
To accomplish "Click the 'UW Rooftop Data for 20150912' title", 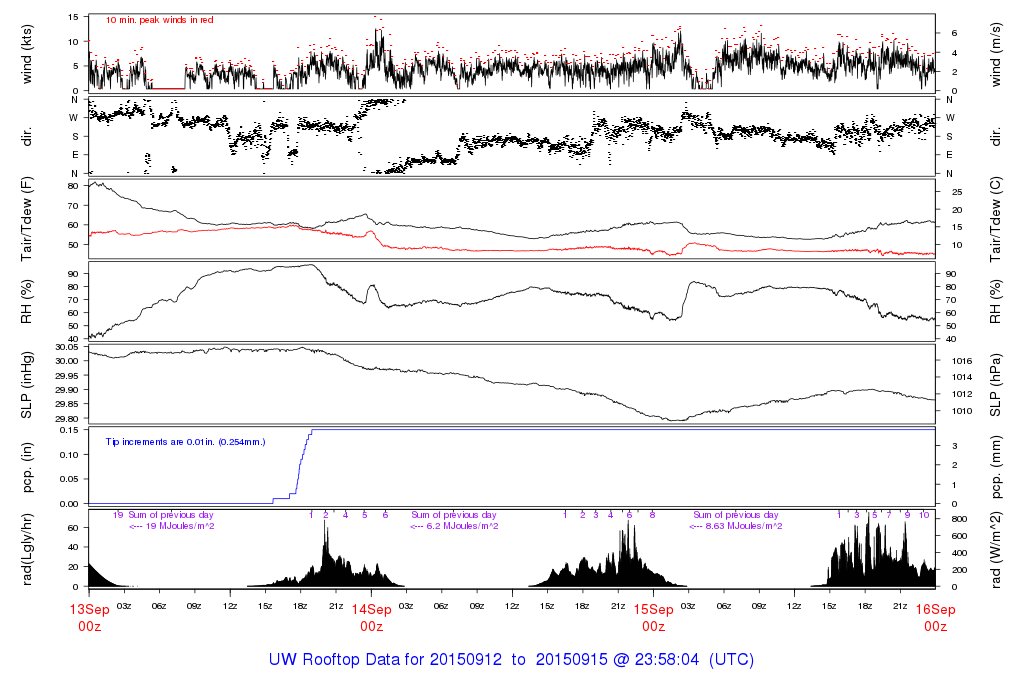I will pyautogui.click(x=385, y=660).
